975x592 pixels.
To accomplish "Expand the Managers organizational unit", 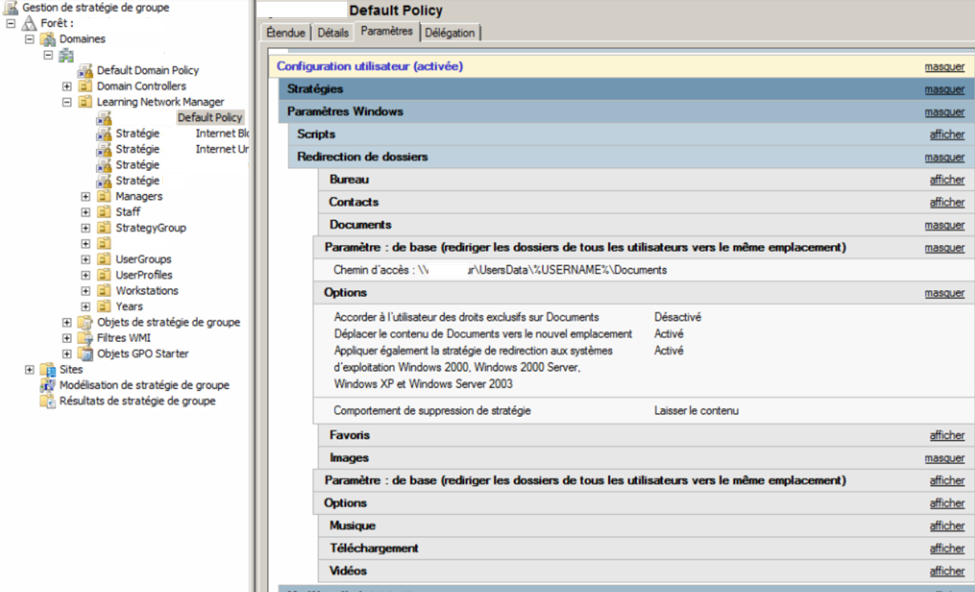I will tap(86, 197).
